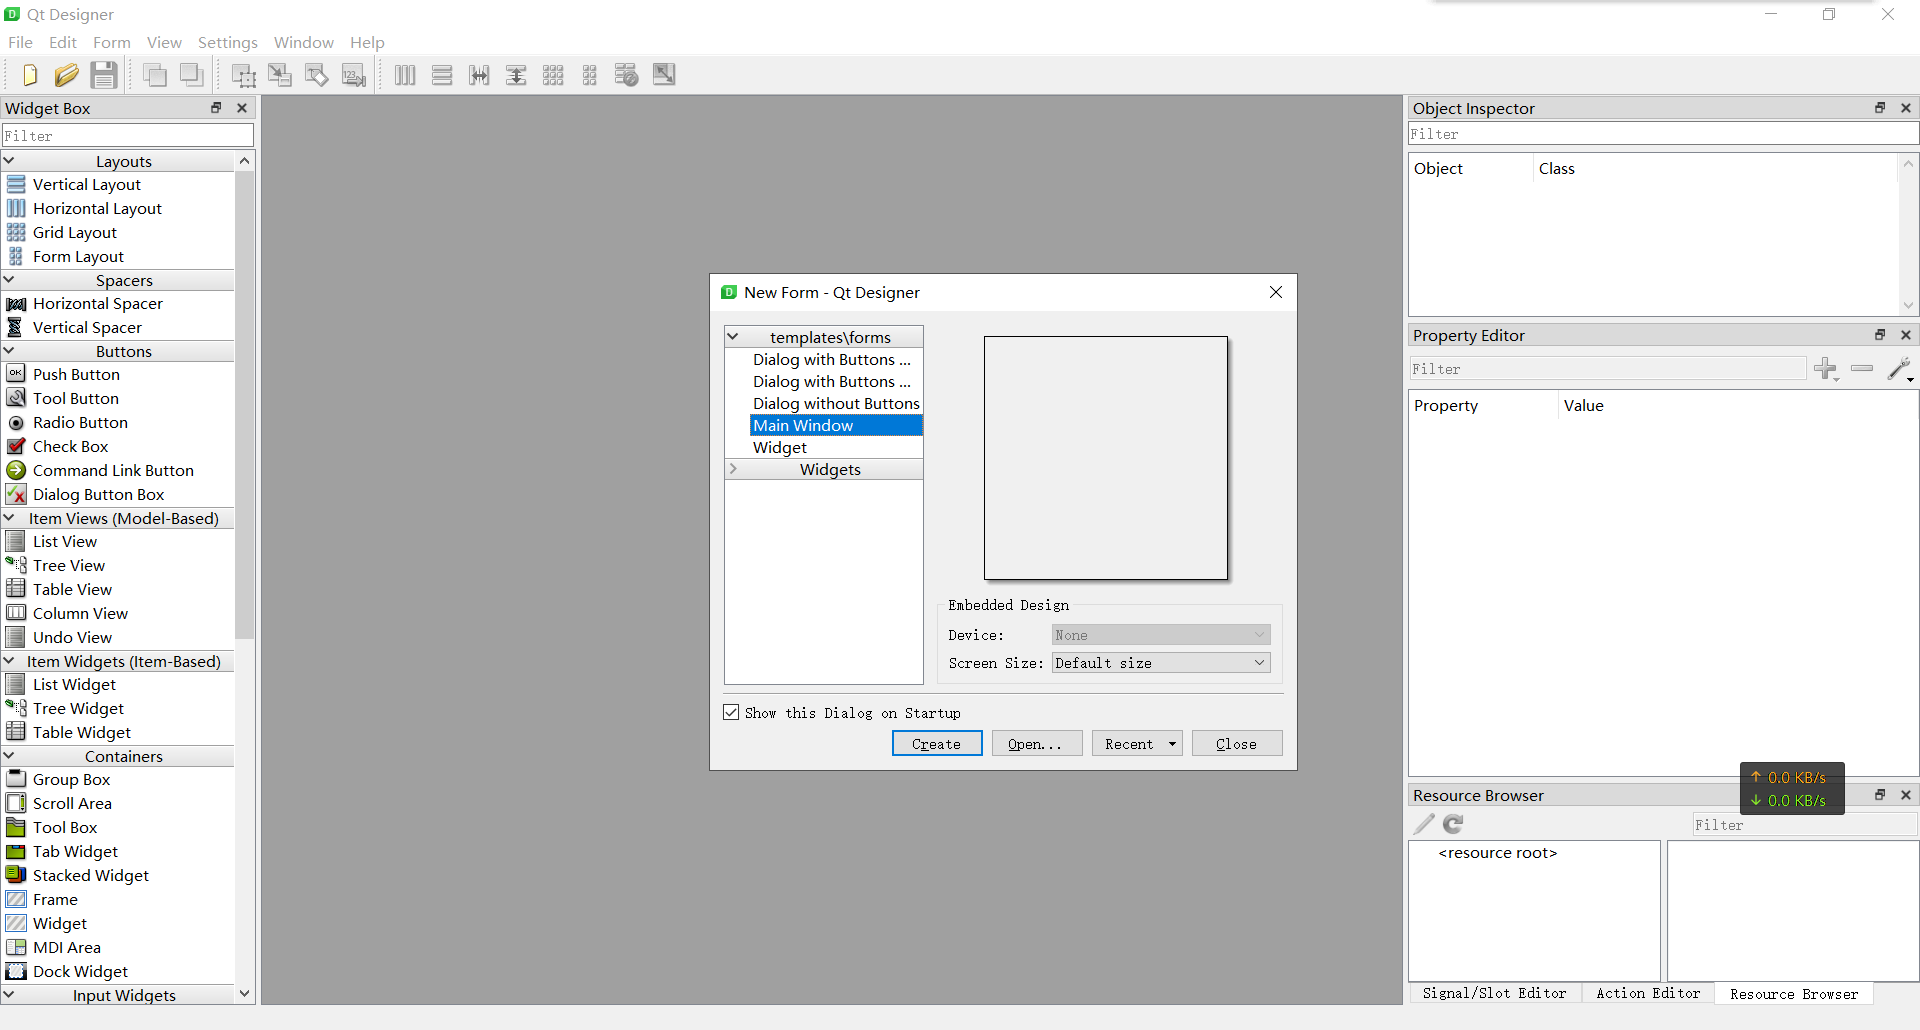Open the View menu
Viewport: 1920px width, 1030px height.
pos(164,42)
